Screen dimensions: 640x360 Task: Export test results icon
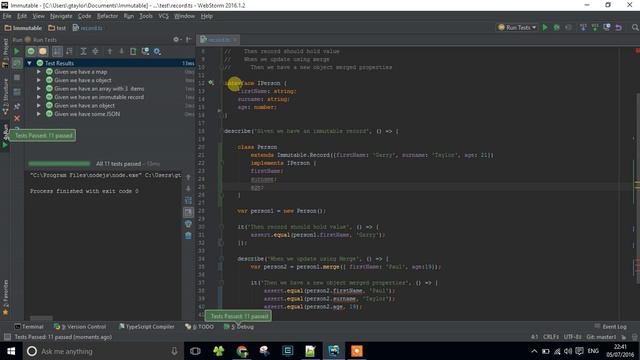point(133,51)
